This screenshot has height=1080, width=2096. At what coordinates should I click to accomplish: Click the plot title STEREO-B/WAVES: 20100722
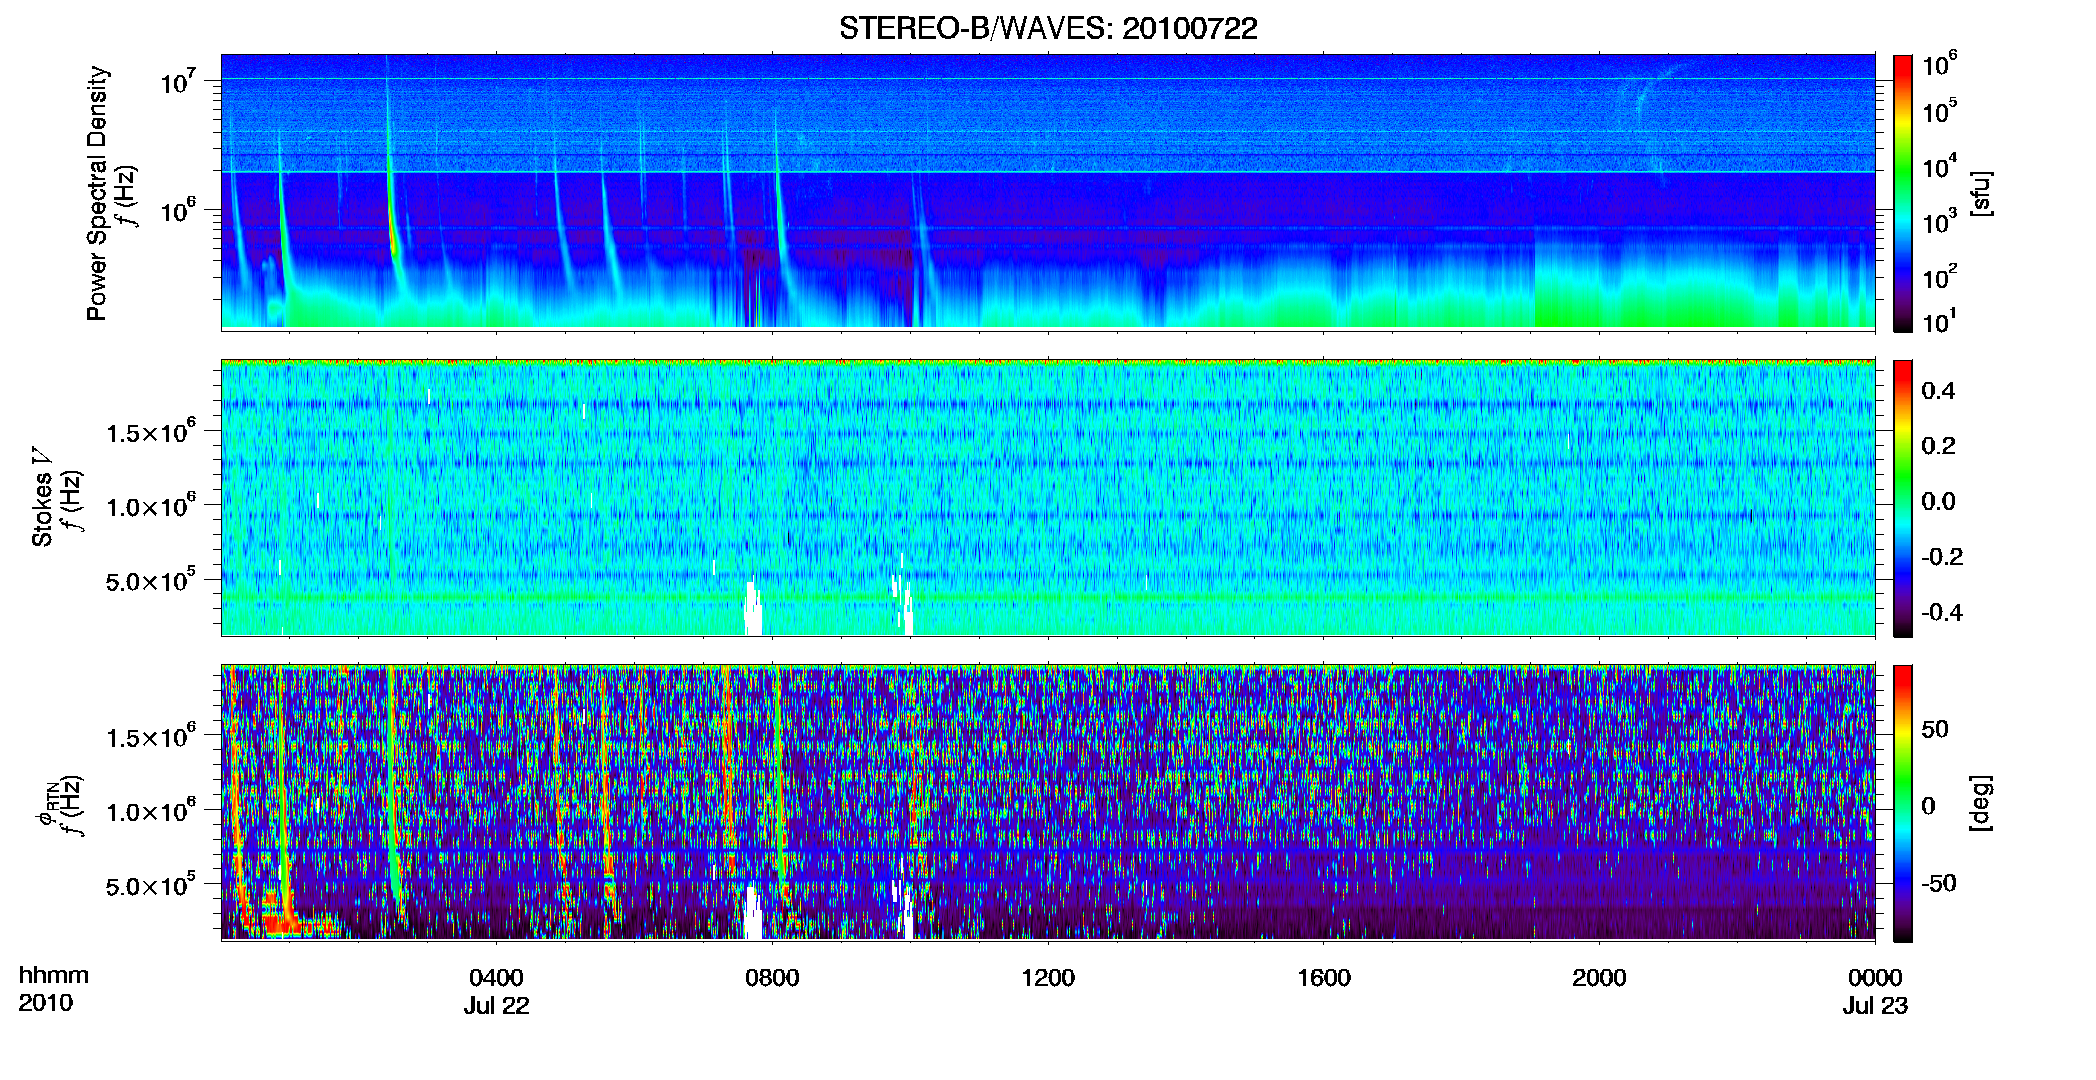tap(1048, 29)
